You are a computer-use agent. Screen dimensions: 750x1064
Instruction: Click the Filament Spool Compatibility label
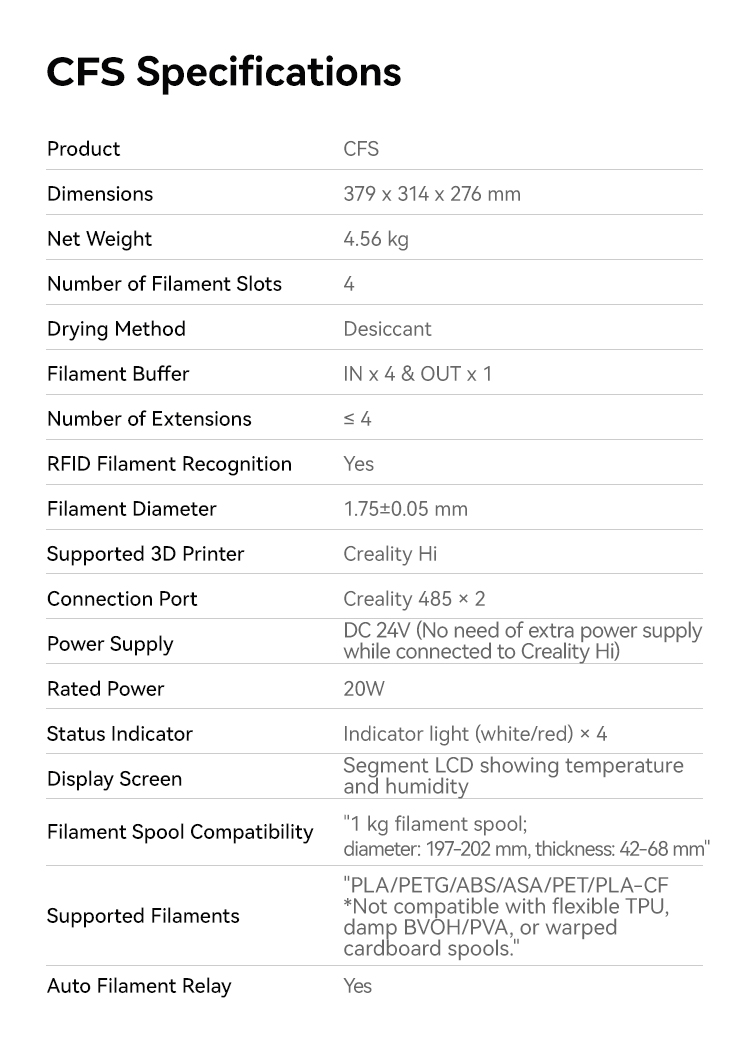[x=180, y=832]
